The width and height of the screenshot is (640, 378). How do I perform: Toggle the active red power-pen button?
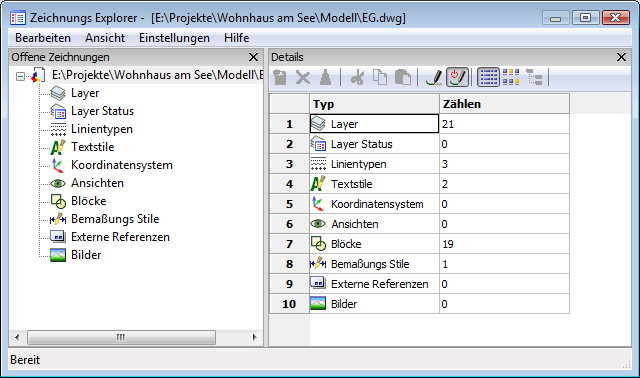click(457, 77)
